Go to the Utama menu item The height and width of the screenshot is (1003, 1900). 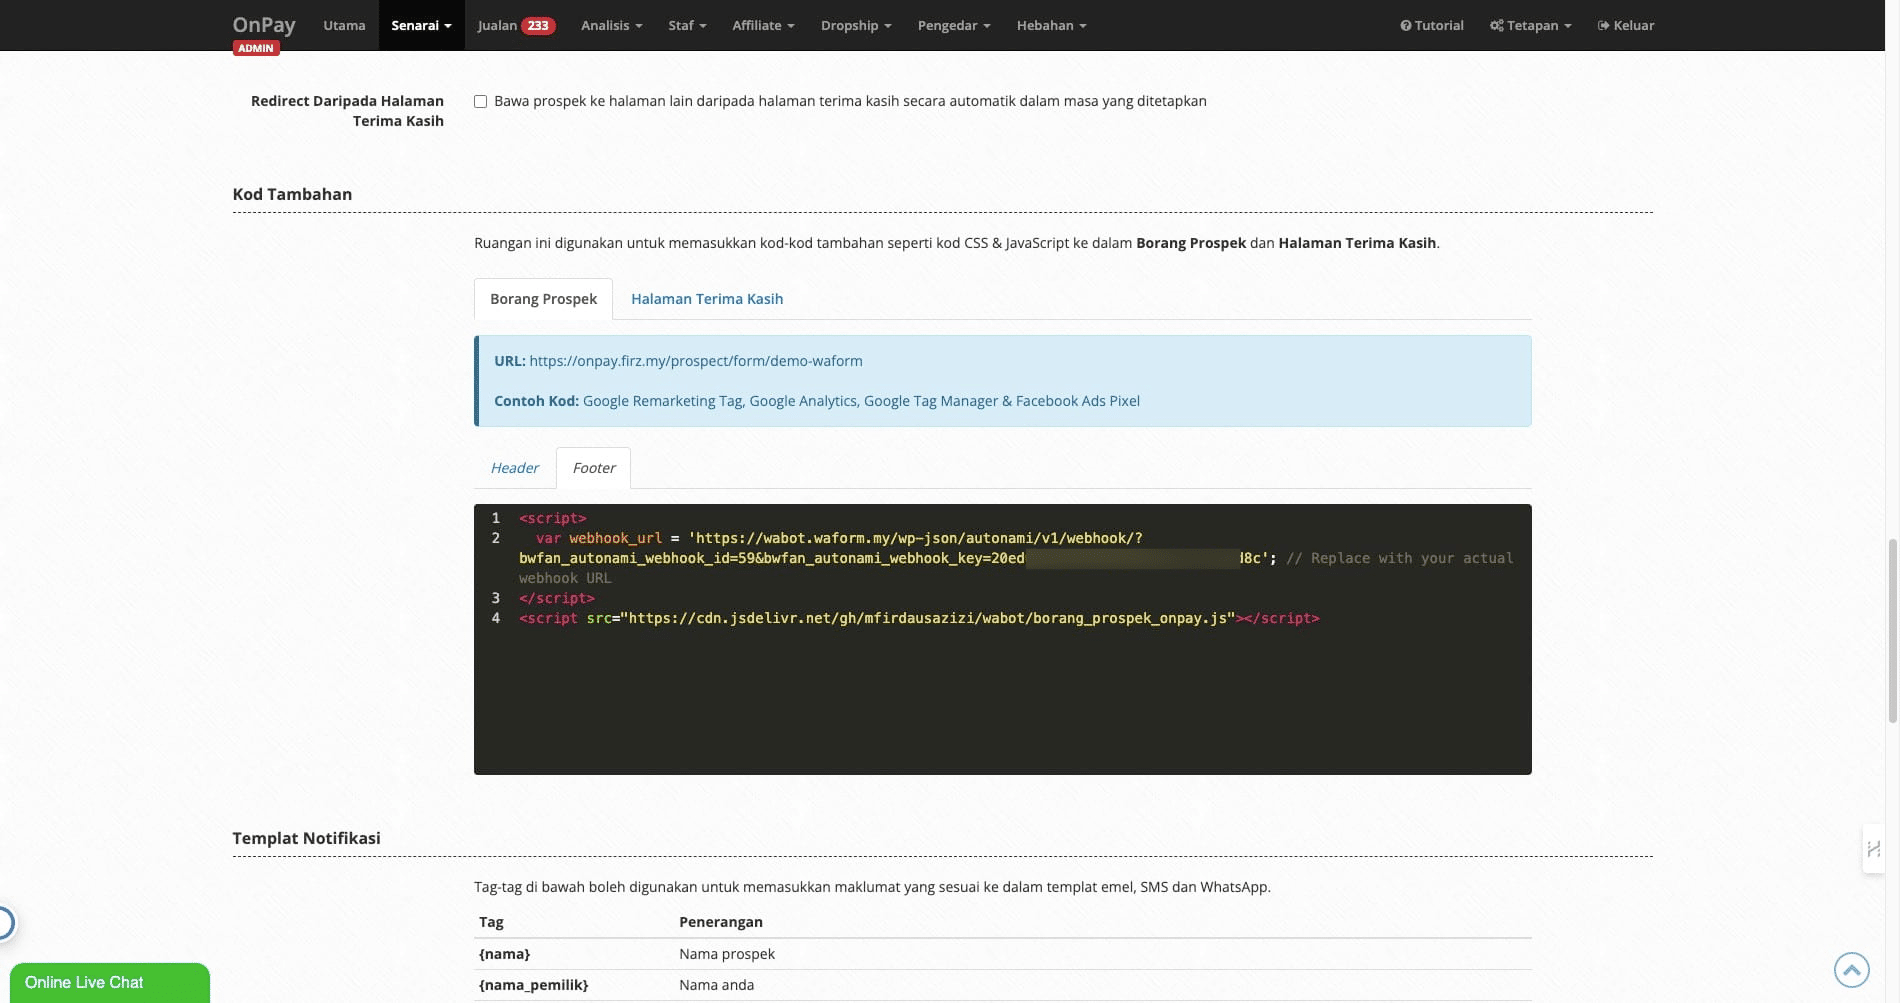pos(344,25)
